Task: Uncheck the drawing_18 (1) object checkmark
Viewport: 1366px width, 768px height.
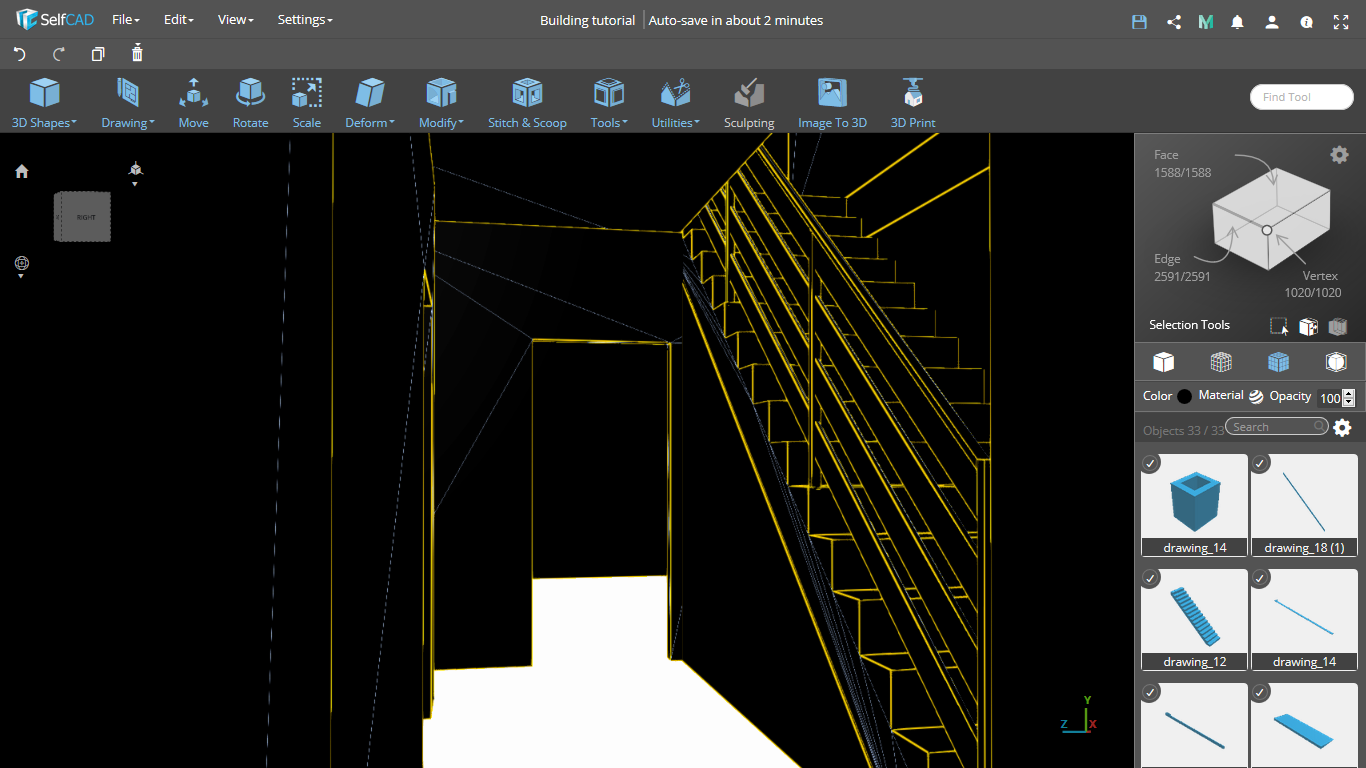Action: tap(1260, 463)
